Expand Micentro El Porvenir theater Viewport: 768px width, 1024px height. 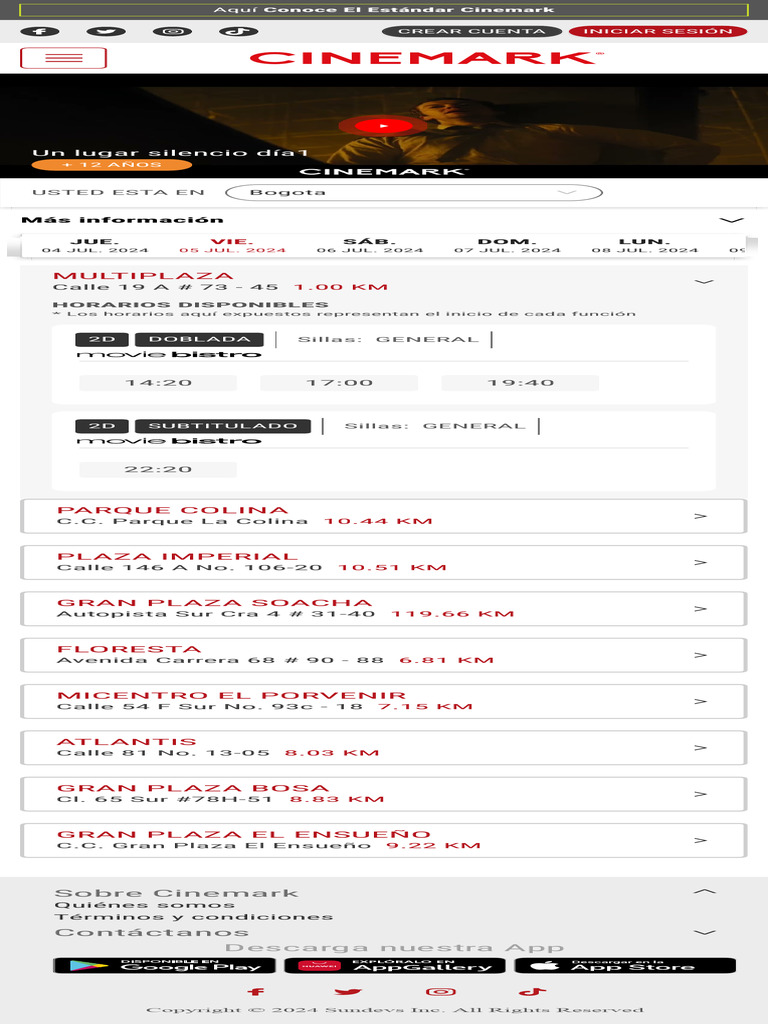(x=384, y=701)
